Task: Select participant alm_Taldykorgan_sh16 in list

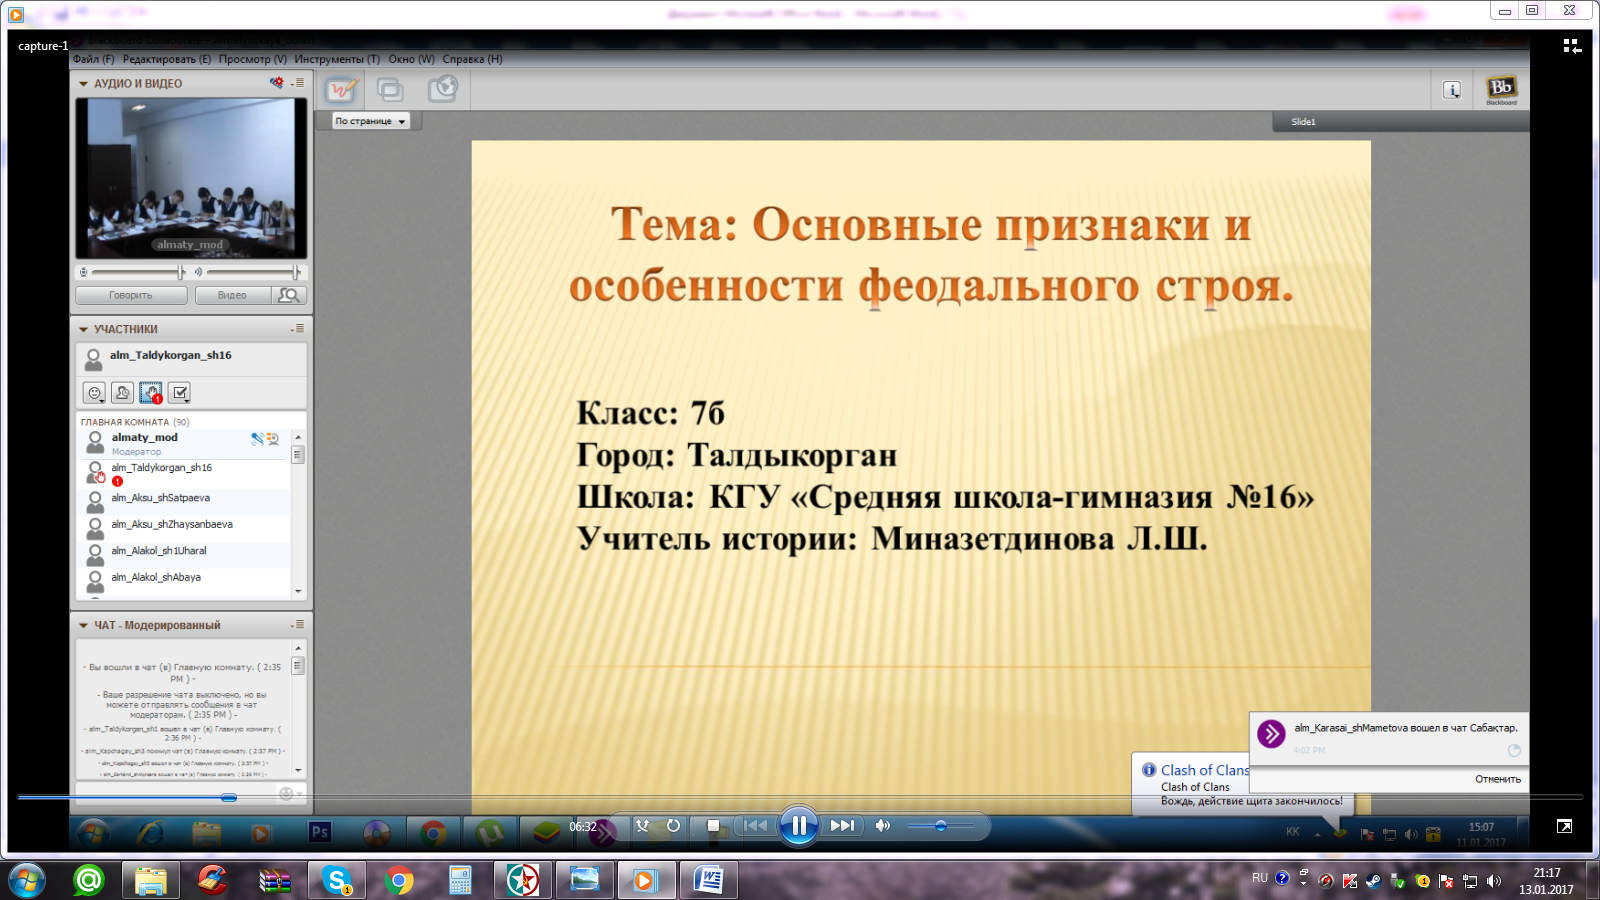Action: tap(184, 473)
